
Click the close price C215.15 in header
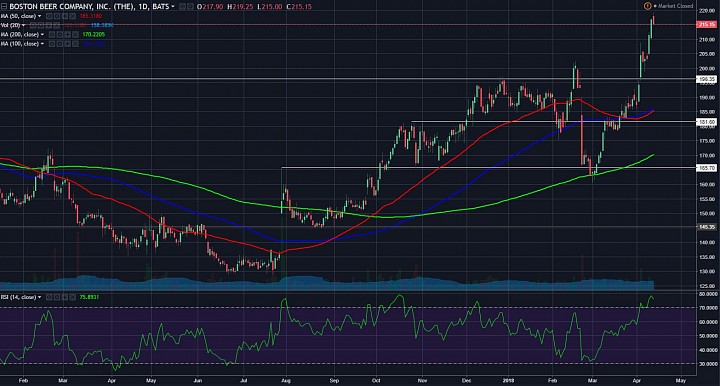(299, 6)
